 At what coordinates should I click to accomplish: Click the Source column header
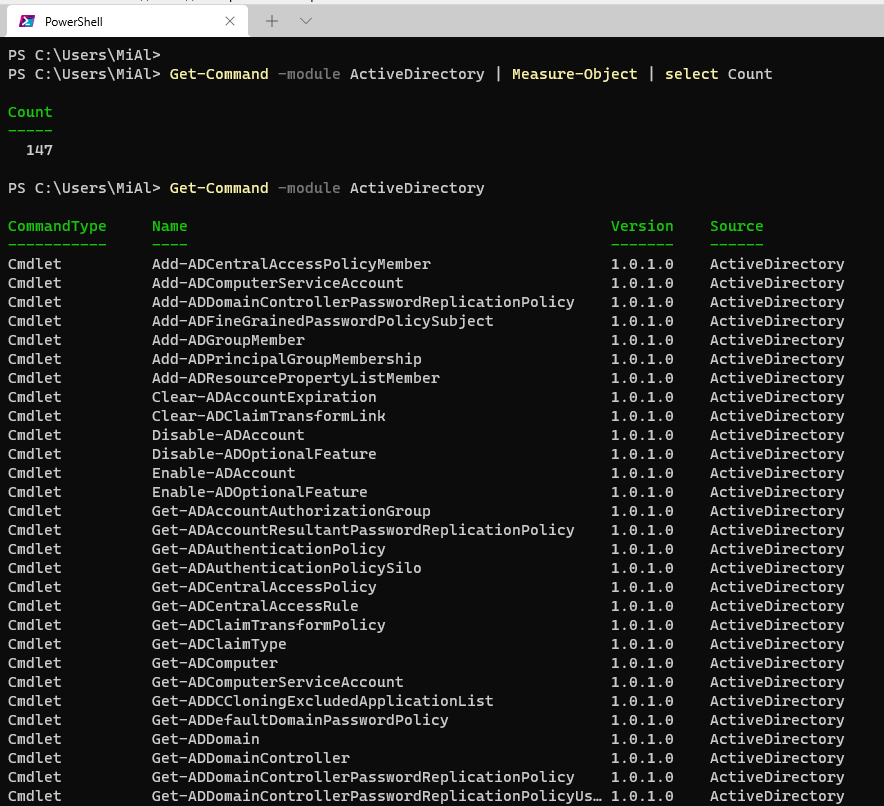point(736,226)
